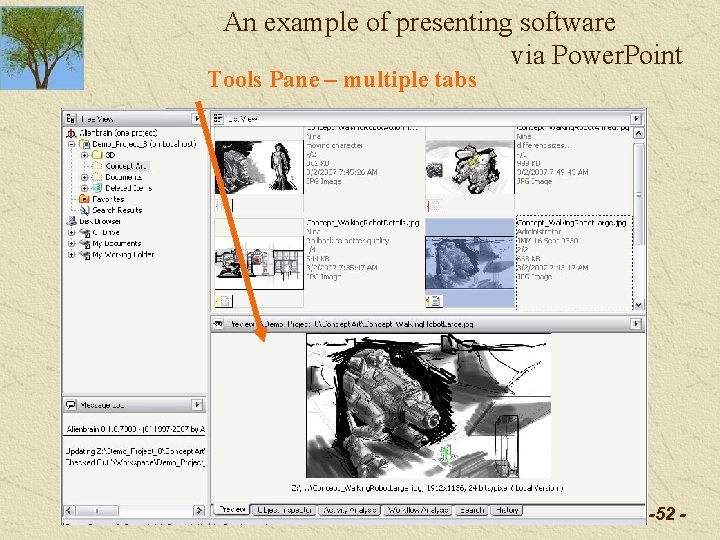Switch to the Object Inspector tab
The image size is (720, 540).
[284, 510]
